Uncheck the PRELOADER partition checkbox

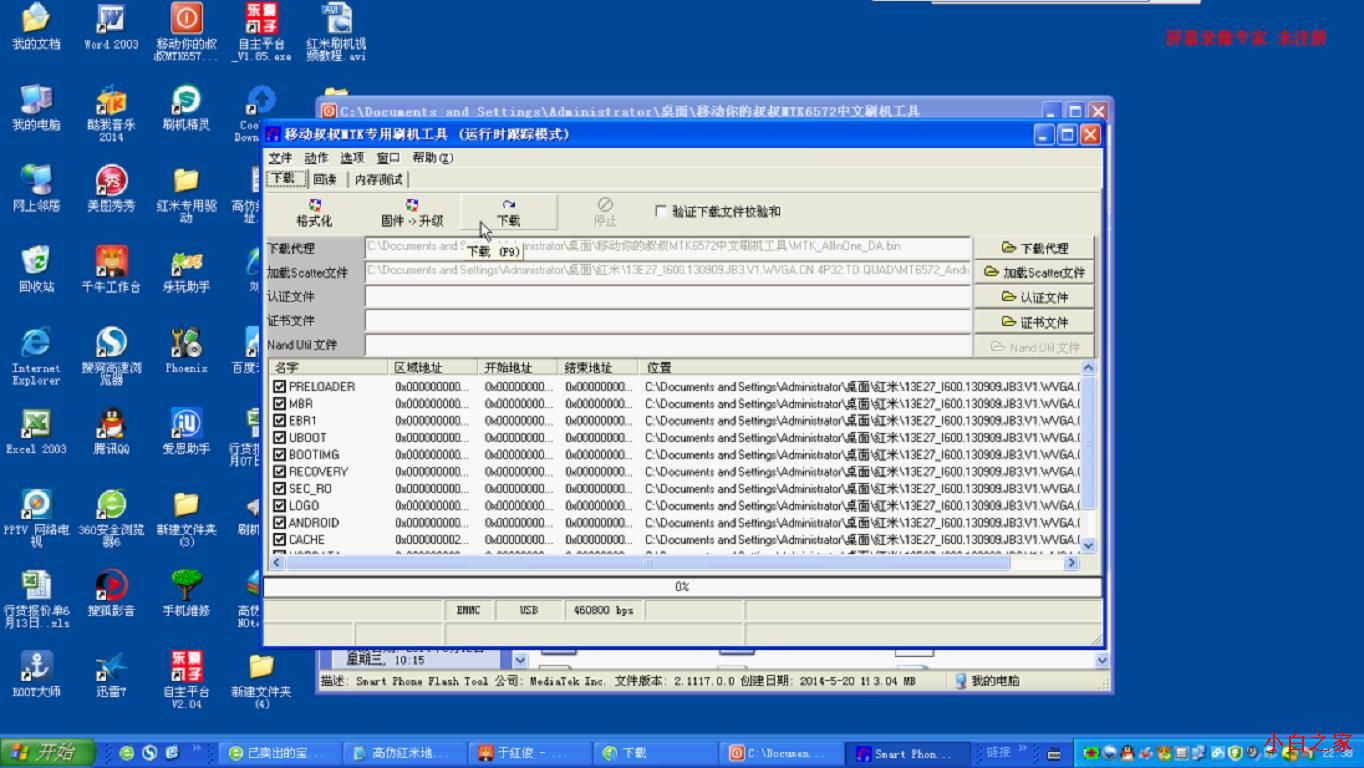[x=280, y=386]
